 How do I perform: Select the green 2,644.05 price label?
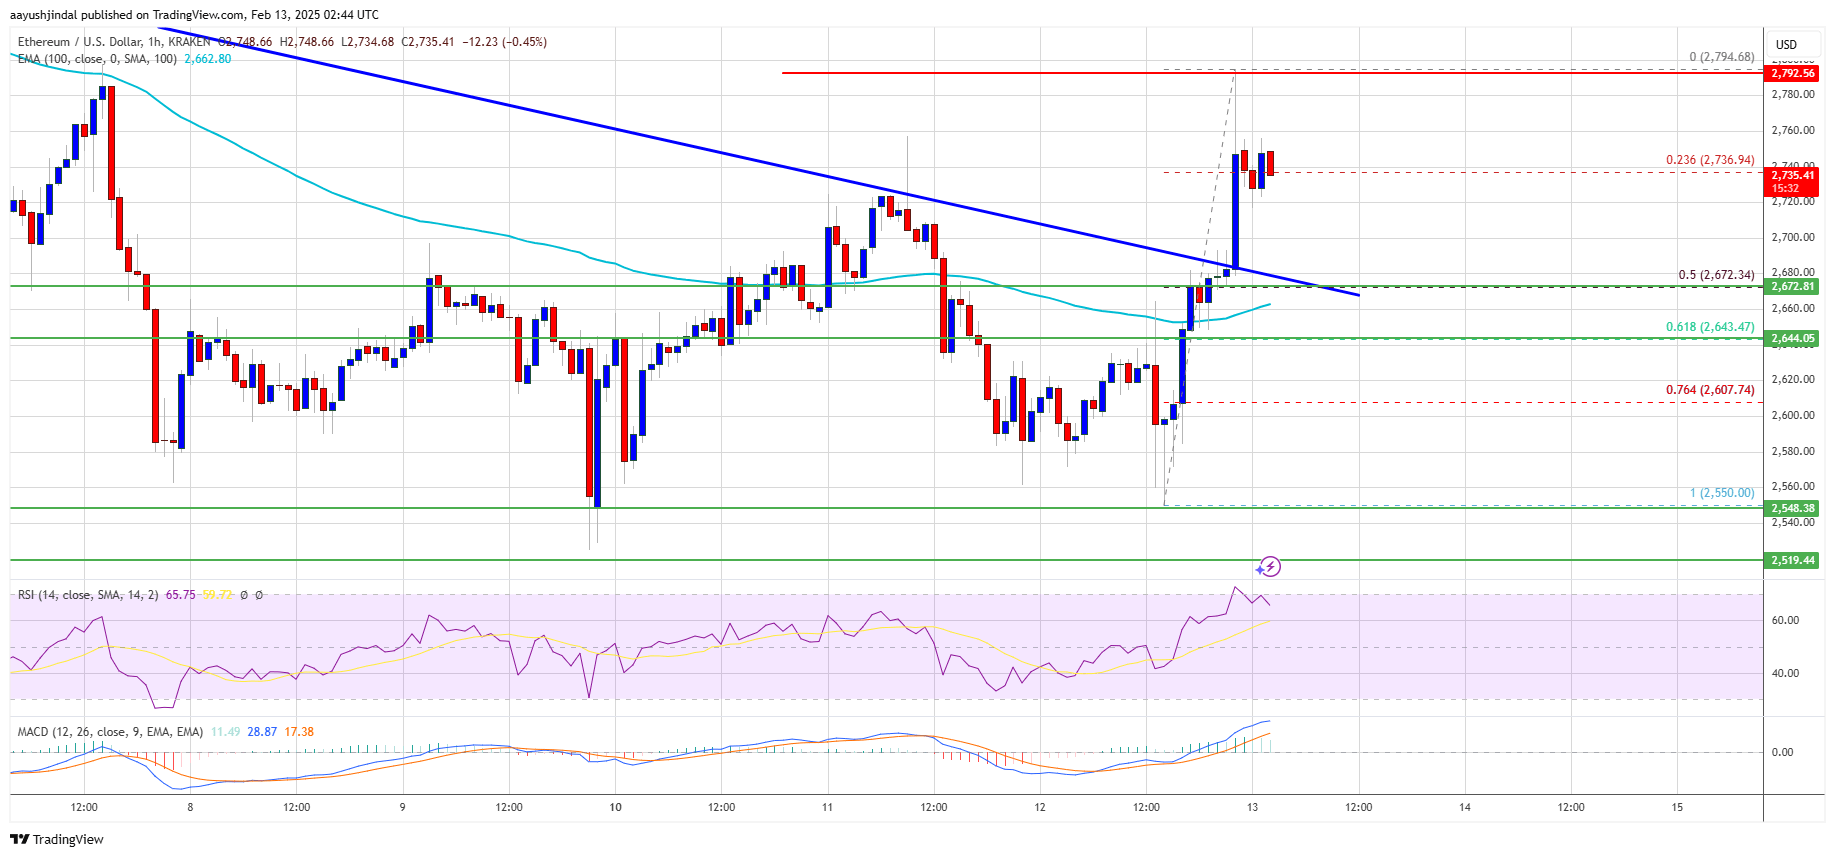coord(1793,338)
